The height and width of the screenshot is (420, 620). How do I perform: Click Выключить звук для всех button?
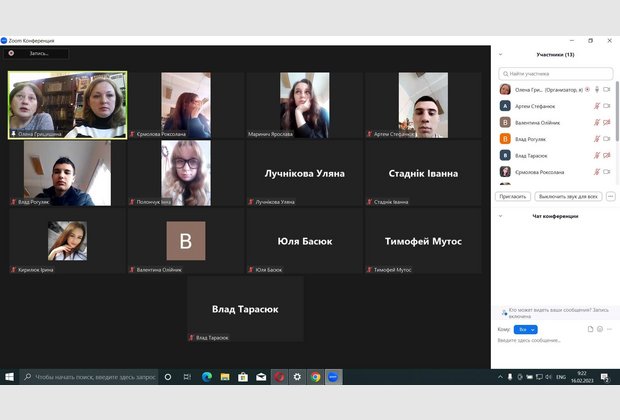click(568, 197)
